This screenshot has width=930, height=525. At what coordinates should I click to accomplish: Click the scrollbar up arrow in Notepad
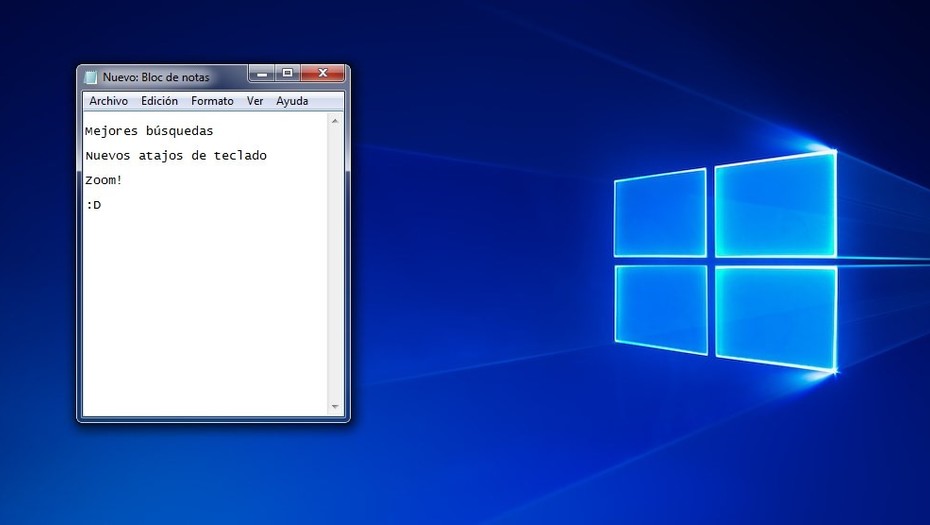pos(335,120)
